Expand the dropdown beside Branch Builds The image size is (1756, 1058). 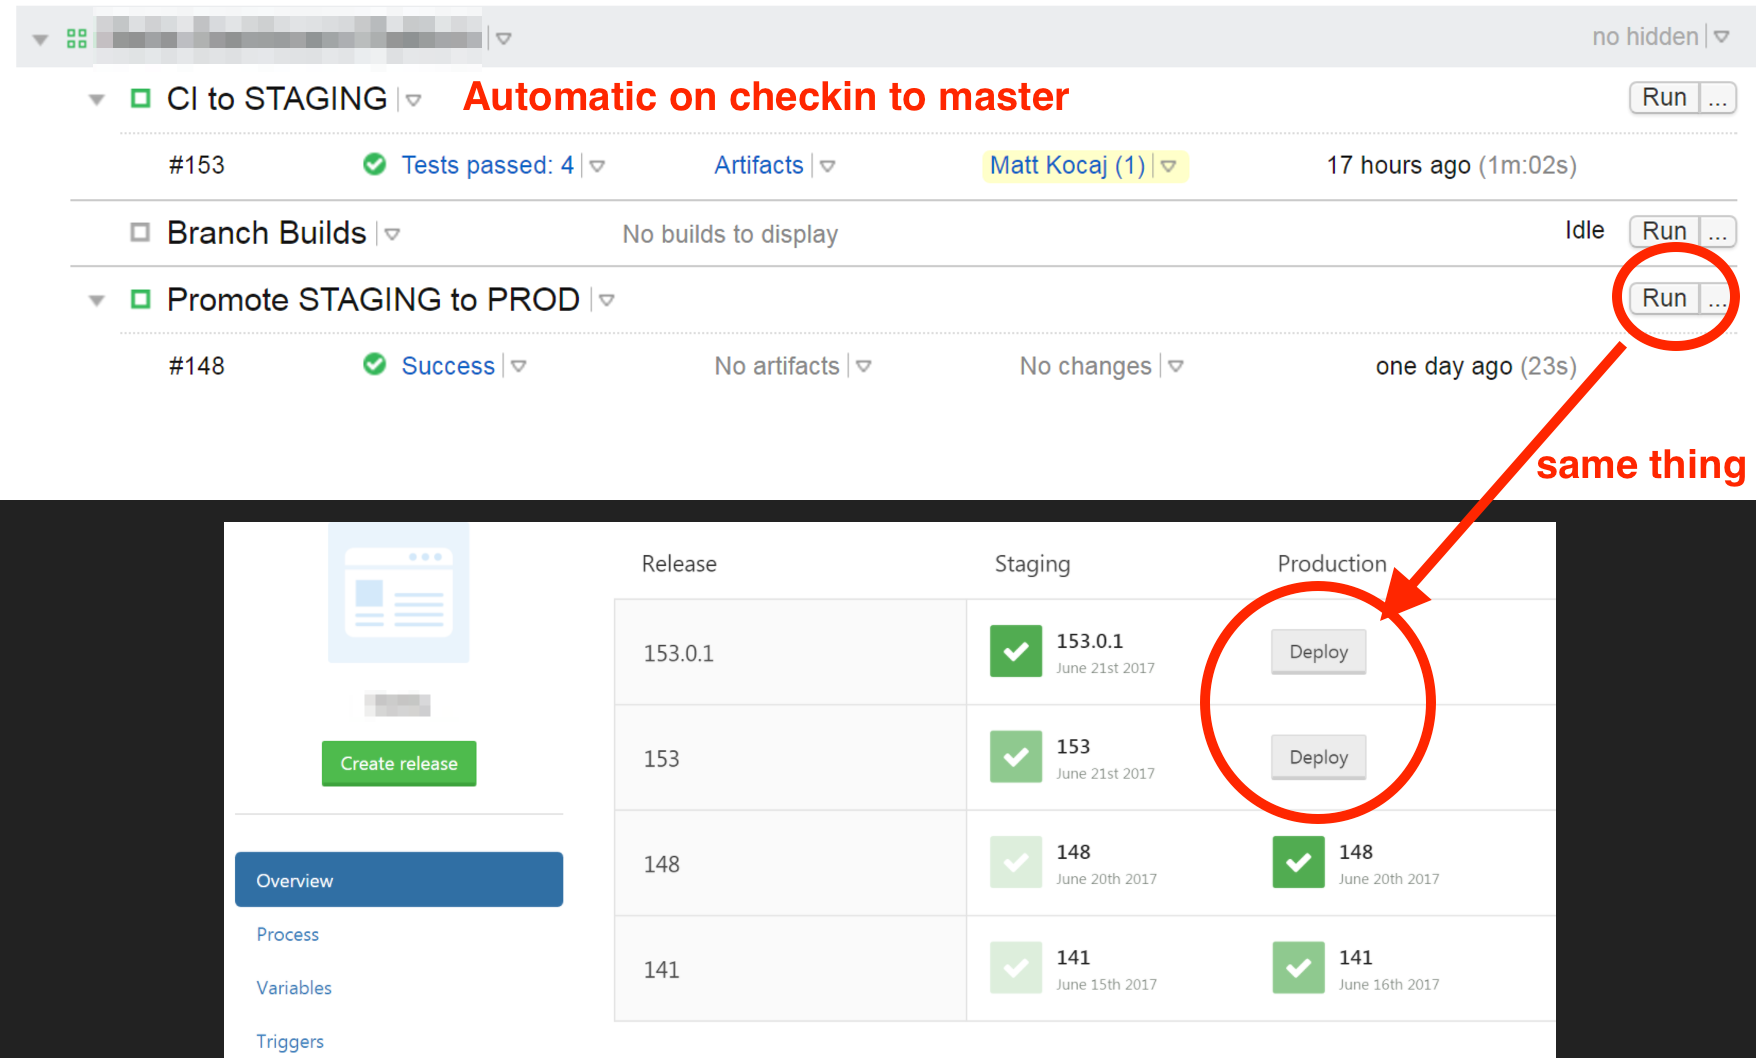pyautogui.click(x=393, y=234)
